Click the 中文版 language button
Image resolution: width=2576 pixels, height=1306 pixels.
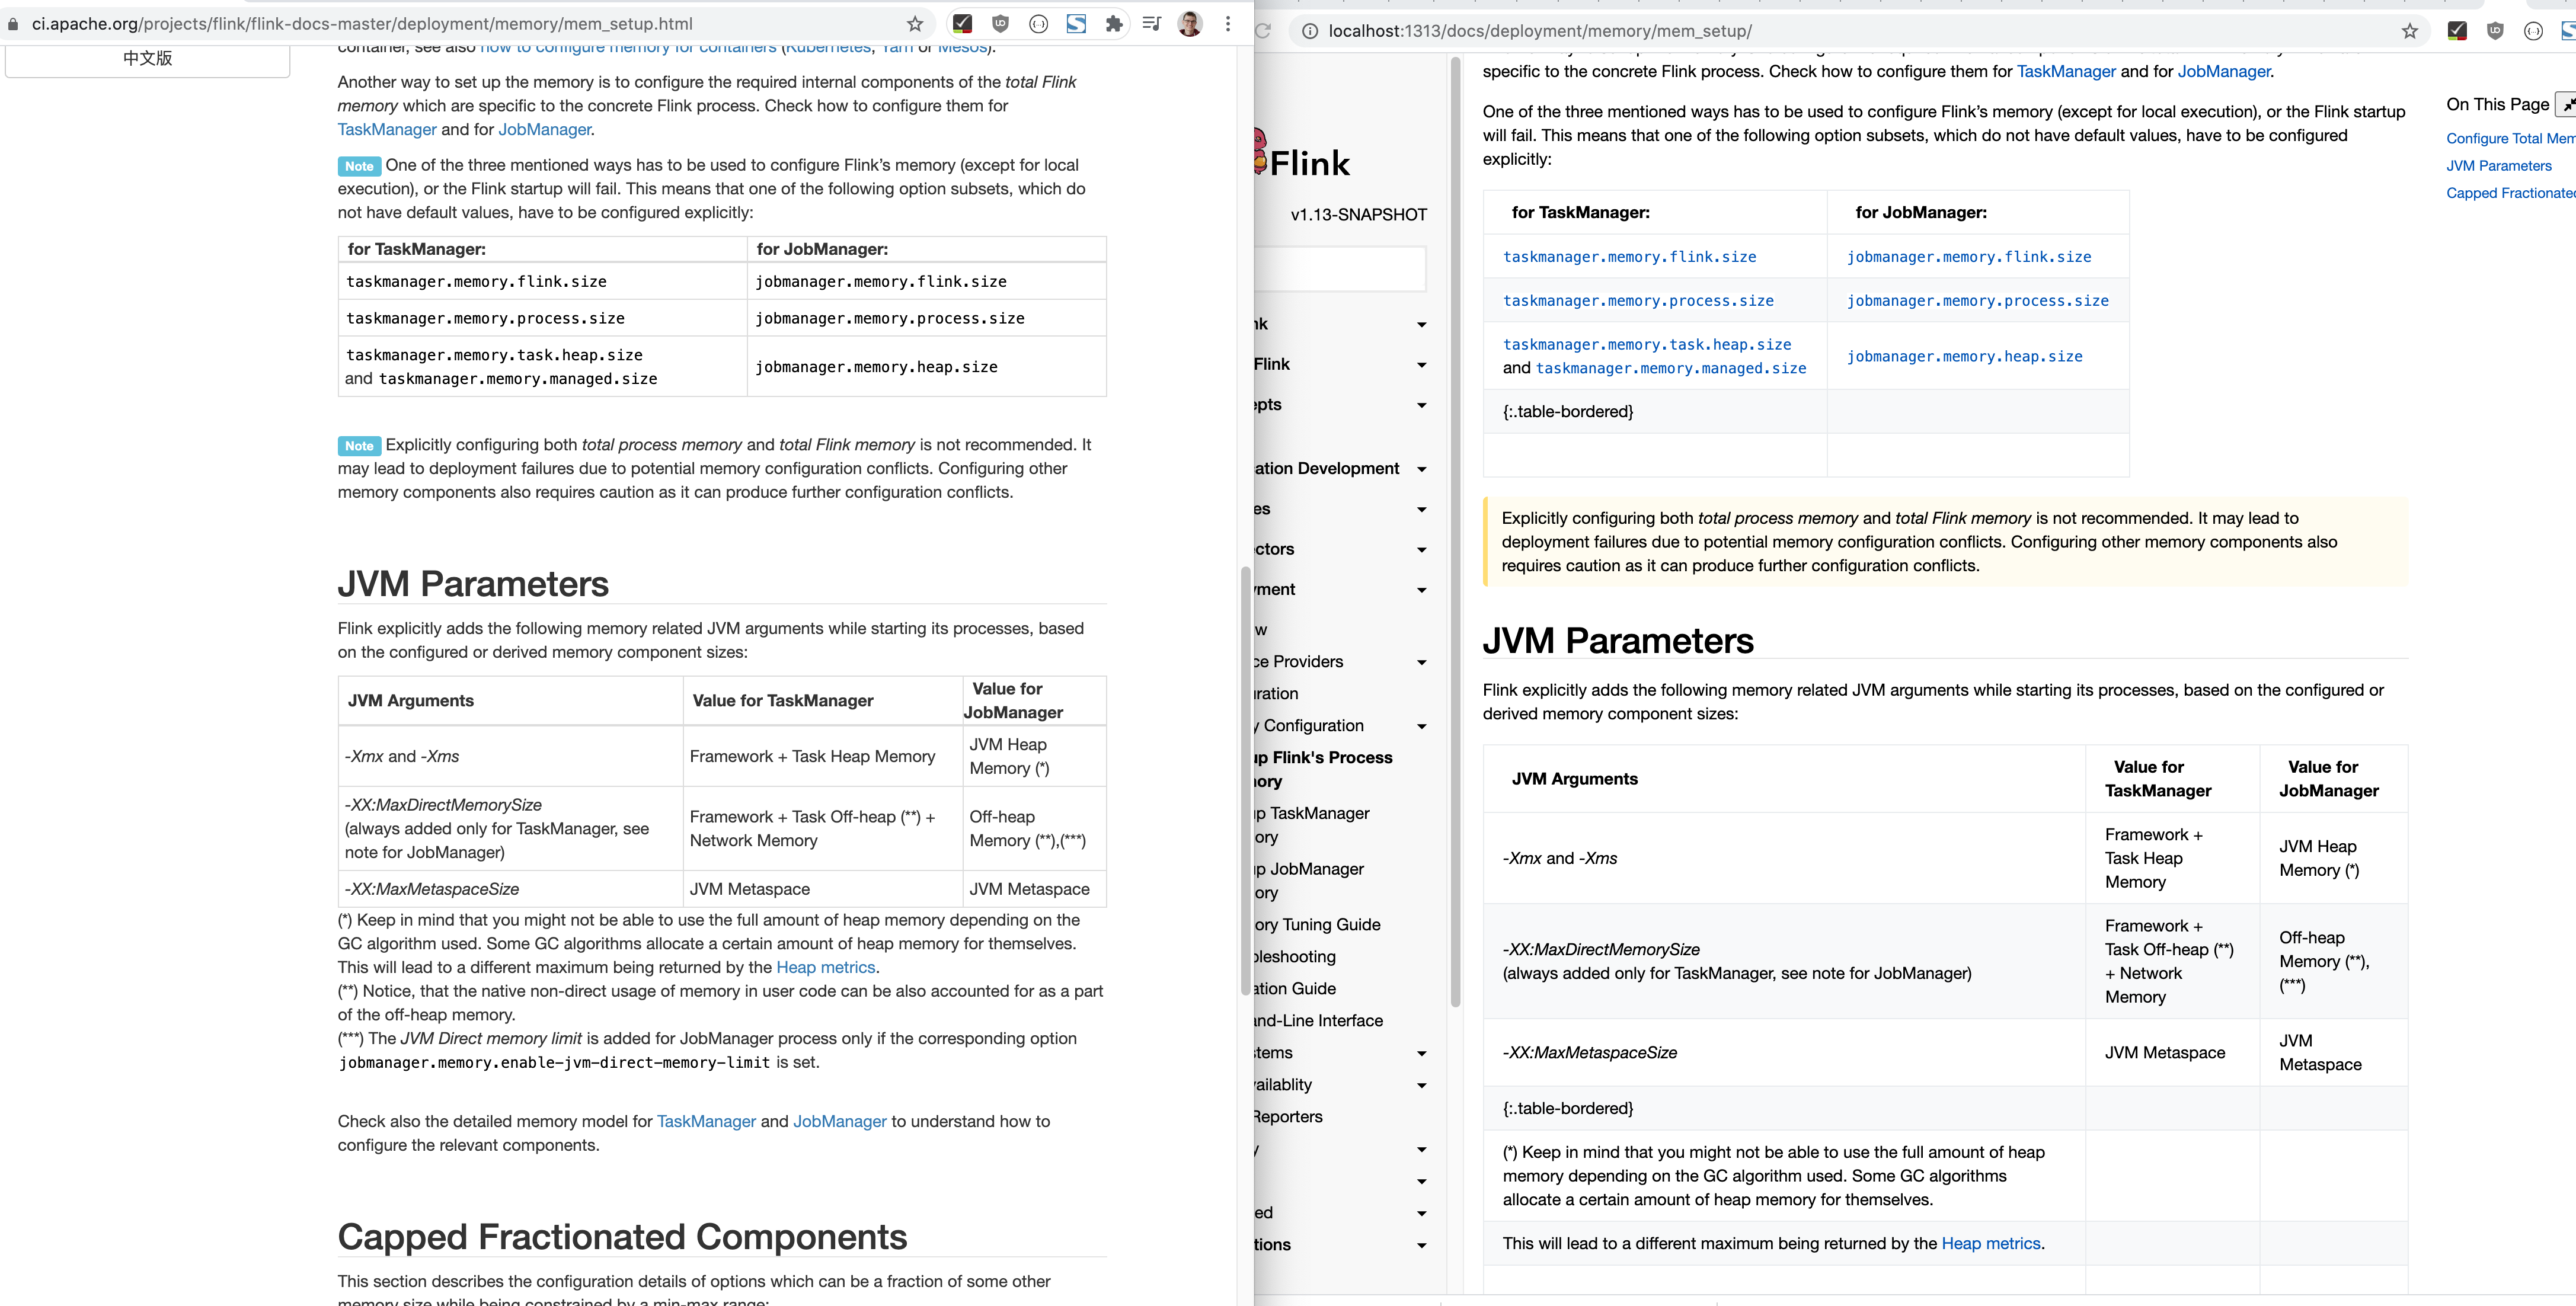click(148, 58)
